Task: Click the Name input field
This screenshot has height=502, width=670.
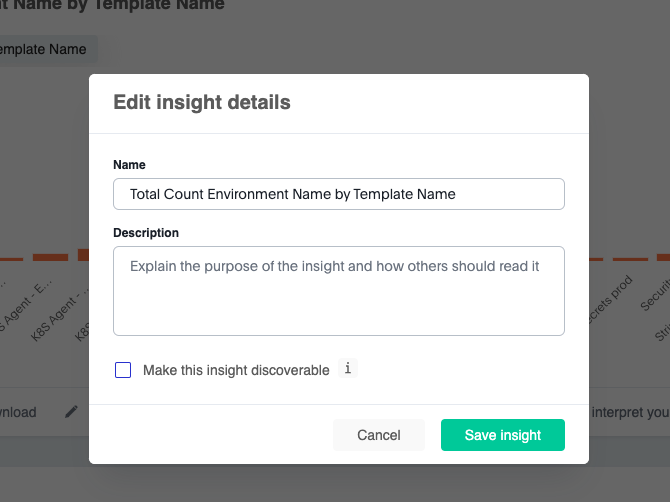Action: [339, 194]
